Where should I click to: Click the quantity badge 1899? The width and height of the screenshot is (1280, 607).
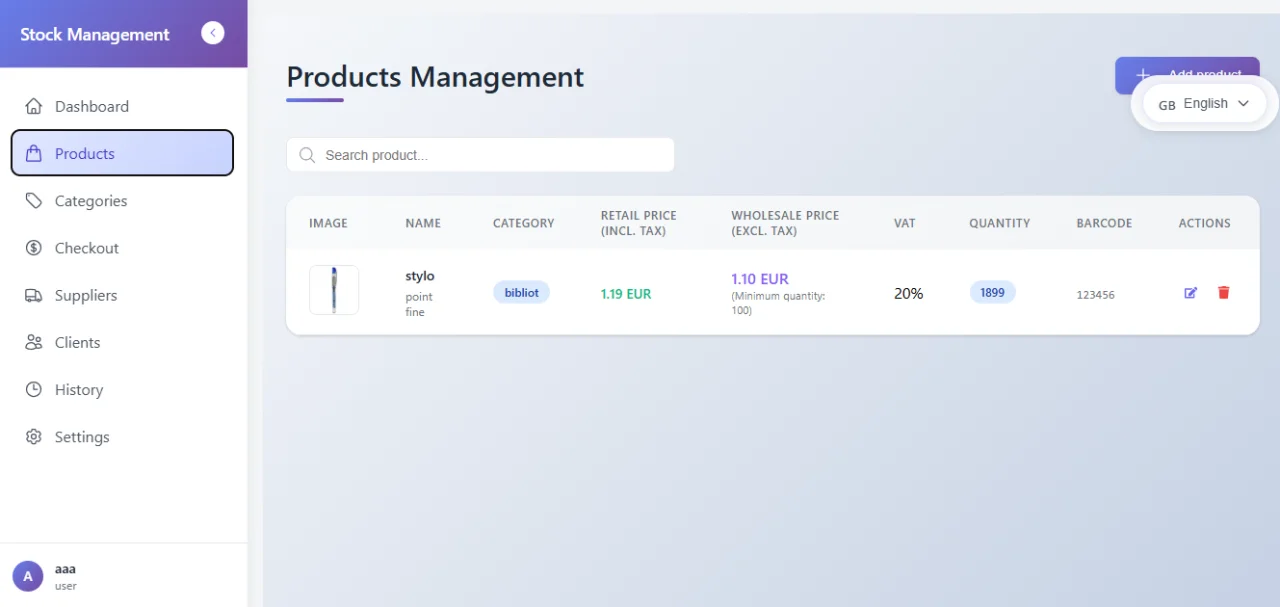[x=992, y=293]
